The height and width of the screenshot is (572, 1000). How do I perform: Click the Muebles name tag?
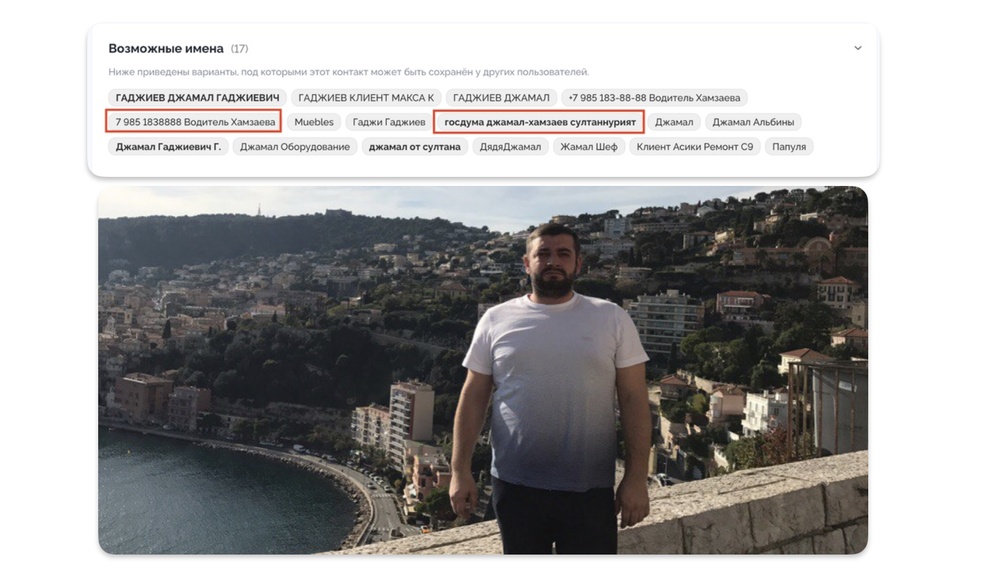pyautogui.click(x=314, y=122)
